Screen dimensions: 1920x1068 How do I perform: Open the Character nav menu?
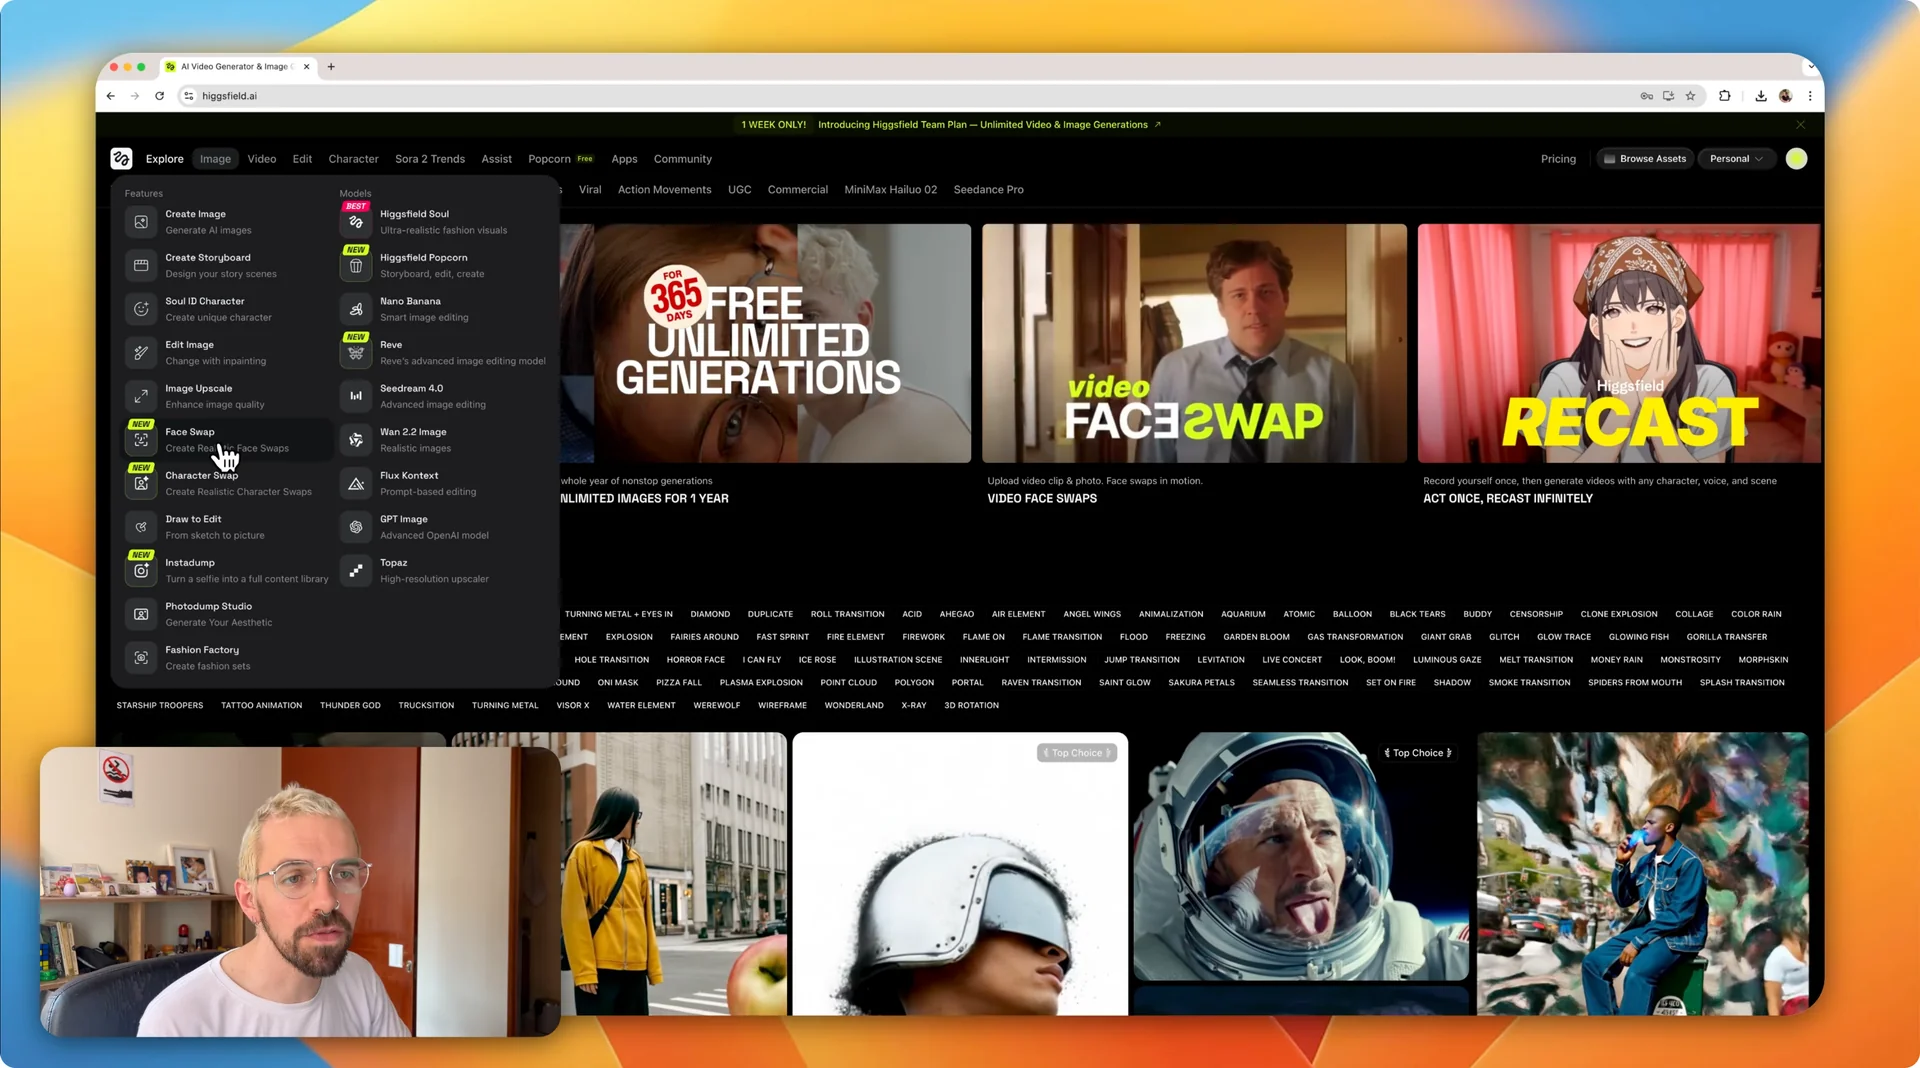353,159
